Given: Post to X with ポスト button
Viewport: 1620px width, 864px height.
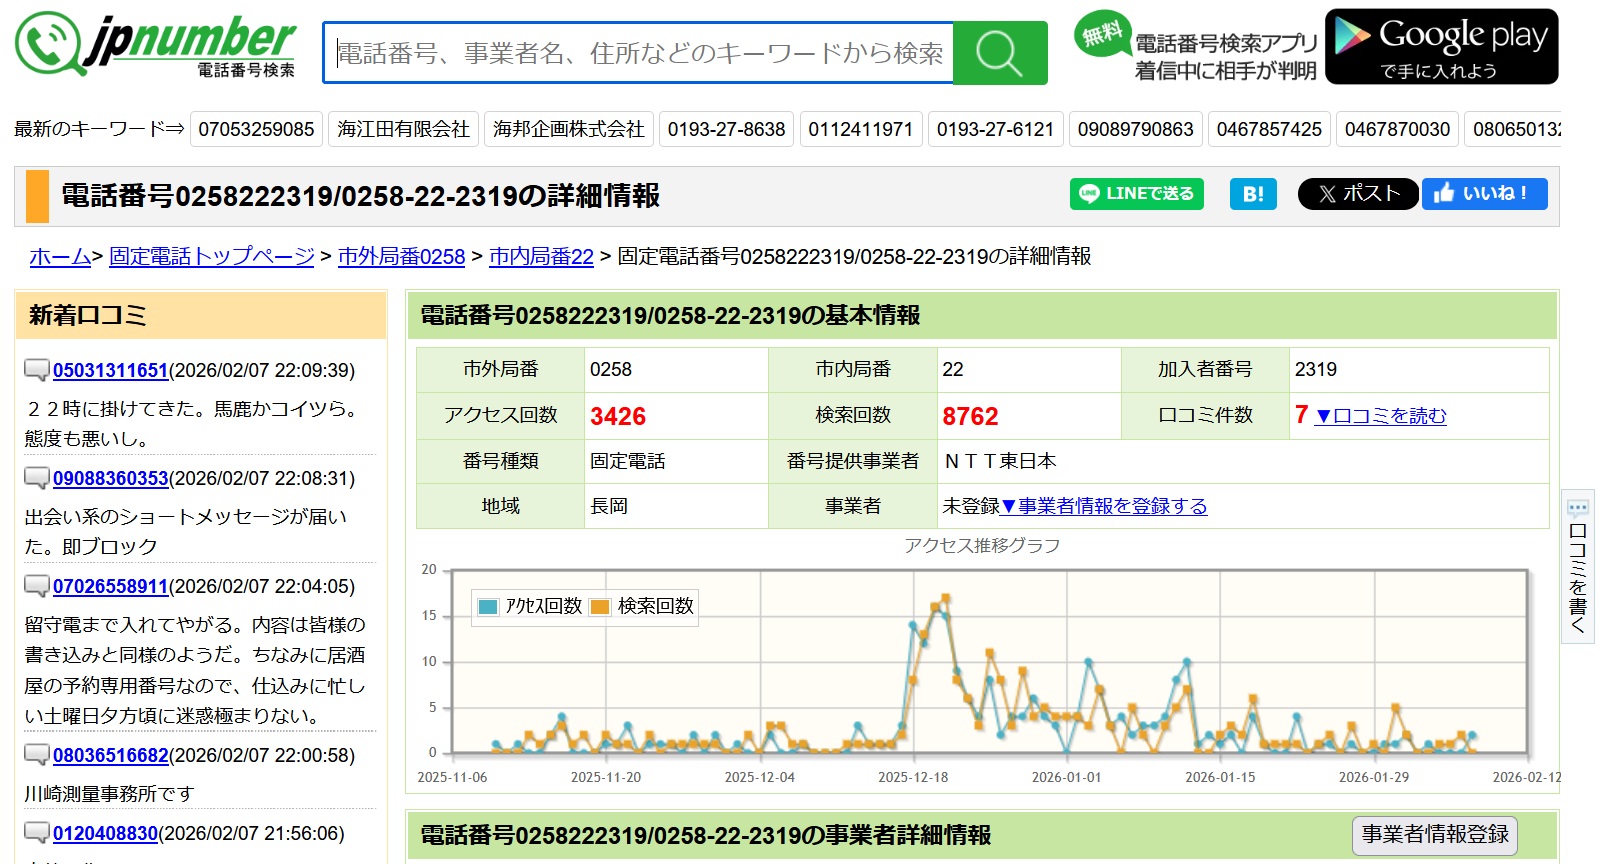Looking at the screenshot, I should (1357, 194).
